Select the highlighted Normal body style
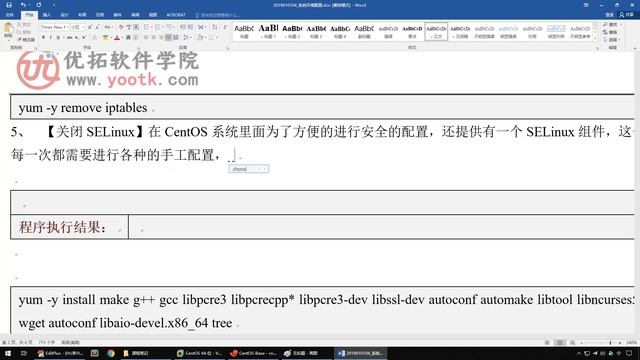 click(436, 31)
